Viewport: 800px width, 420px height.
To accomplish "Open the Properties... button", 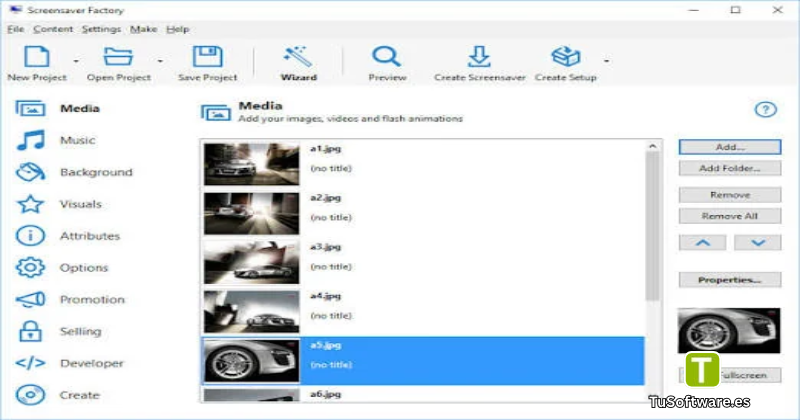I will tap(730, 280).
